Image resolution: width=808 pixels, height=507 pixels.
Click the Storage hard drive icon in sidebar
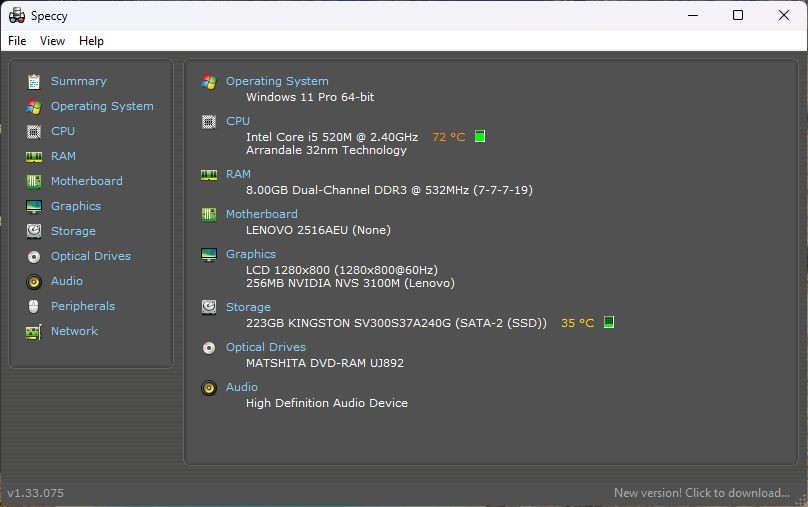coord(34,231)
